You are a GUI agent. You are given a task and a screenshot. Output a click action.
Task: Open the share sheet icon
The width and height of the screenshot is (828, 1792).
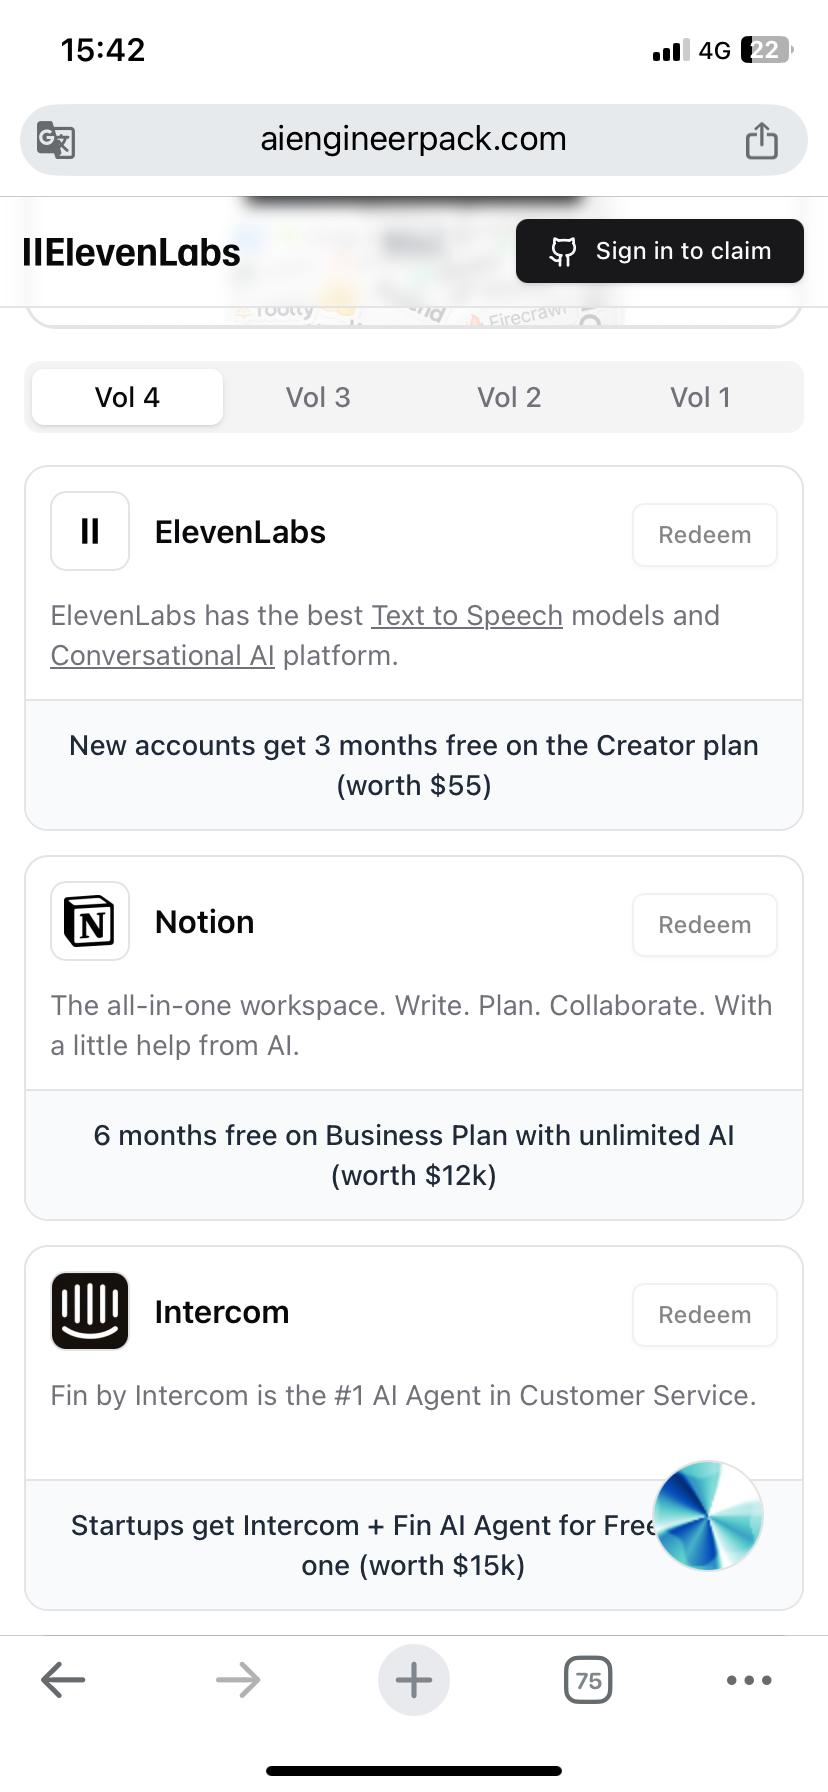761,140
